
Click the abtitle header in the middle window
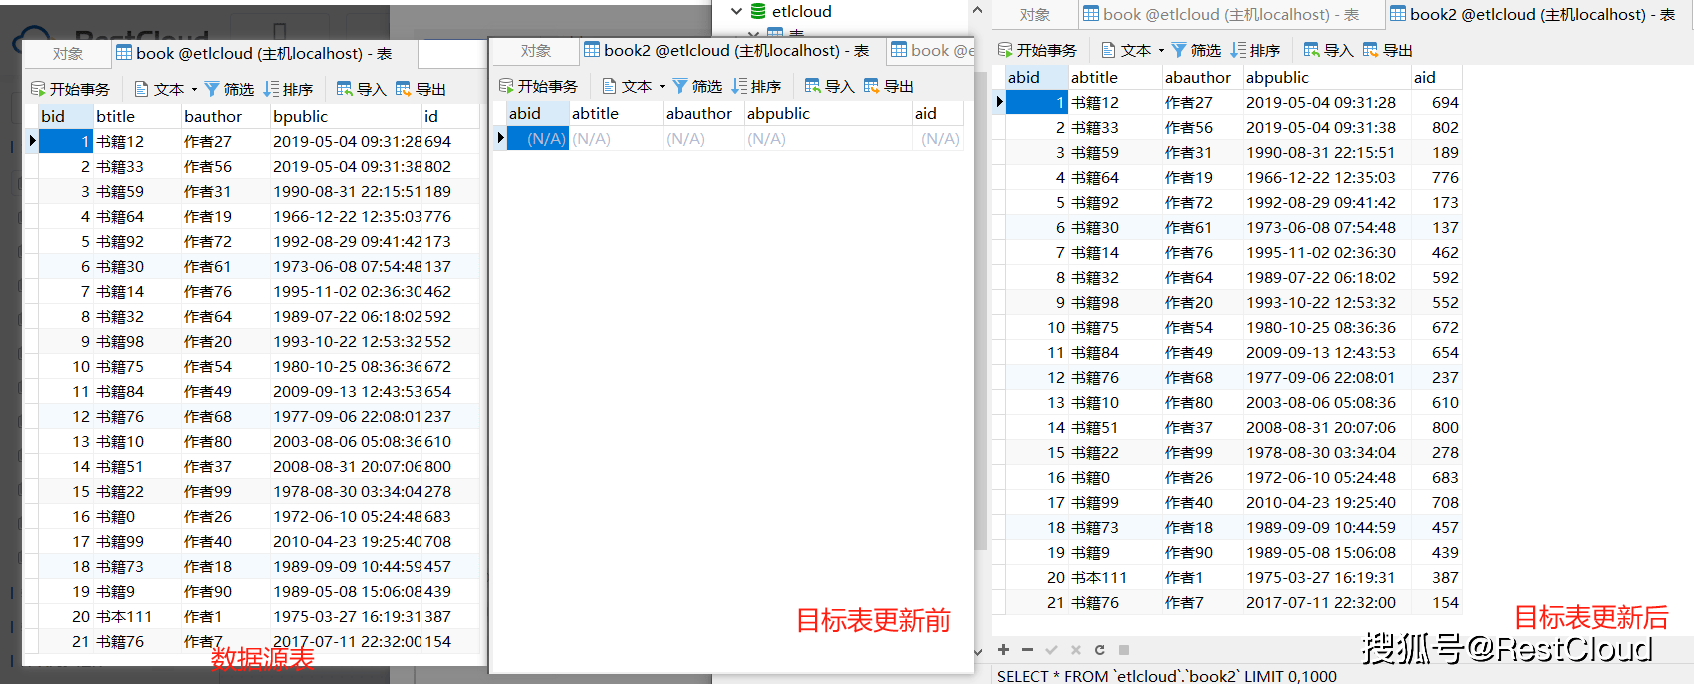coord(616,114)
